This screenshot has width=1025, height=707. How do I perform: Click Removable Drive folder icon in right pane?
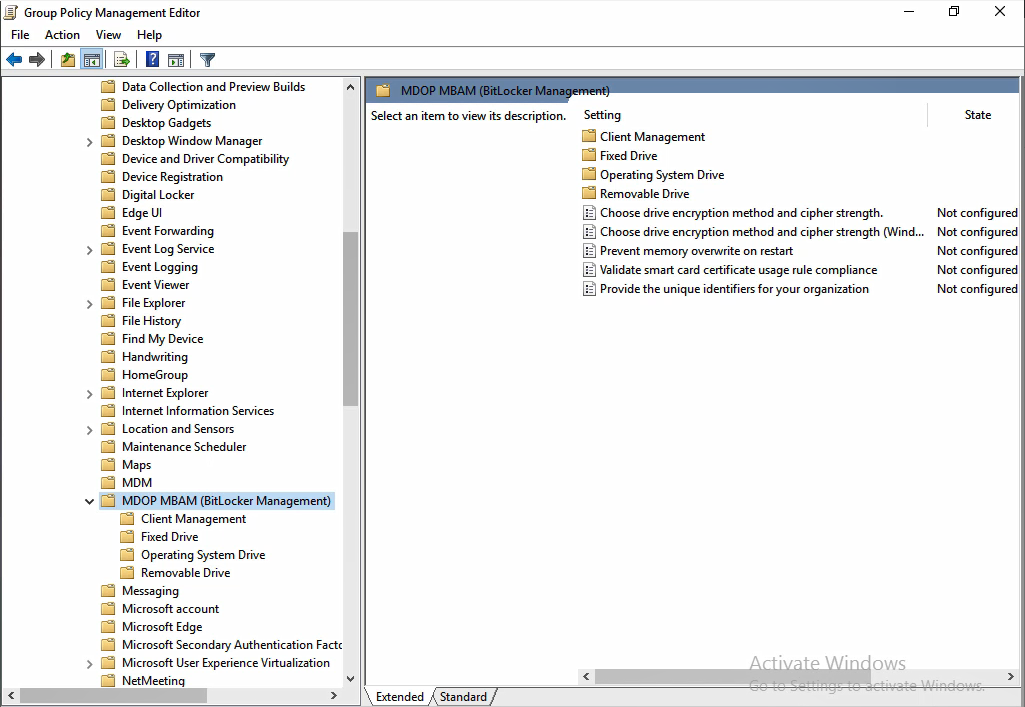pos(589,193)
